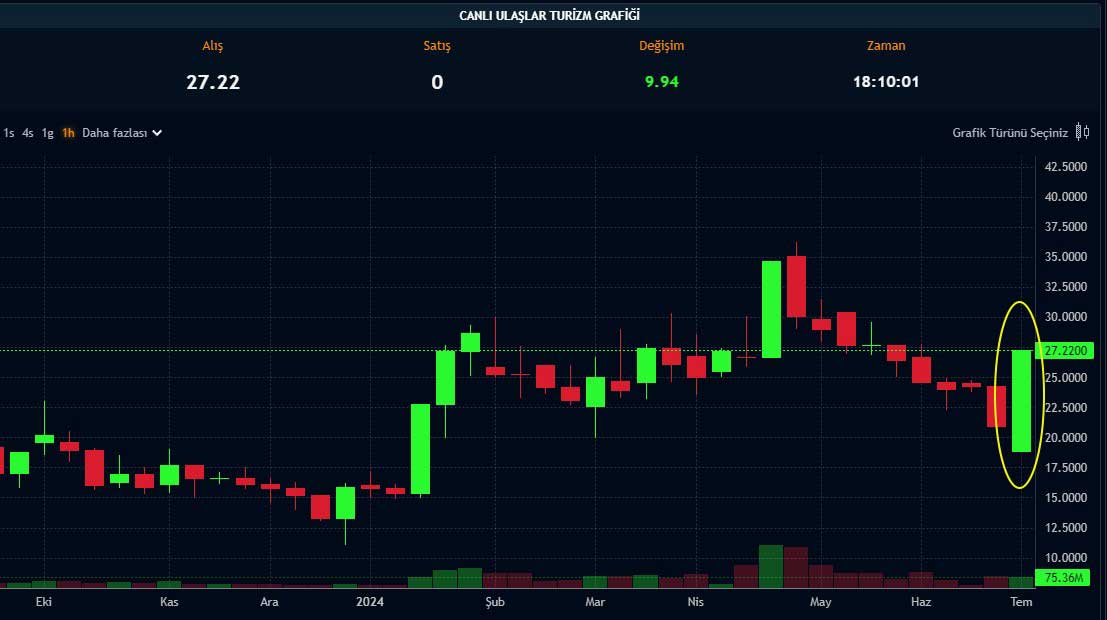Click the Haz month label
1107x620 pixels.
coord(921,602)
